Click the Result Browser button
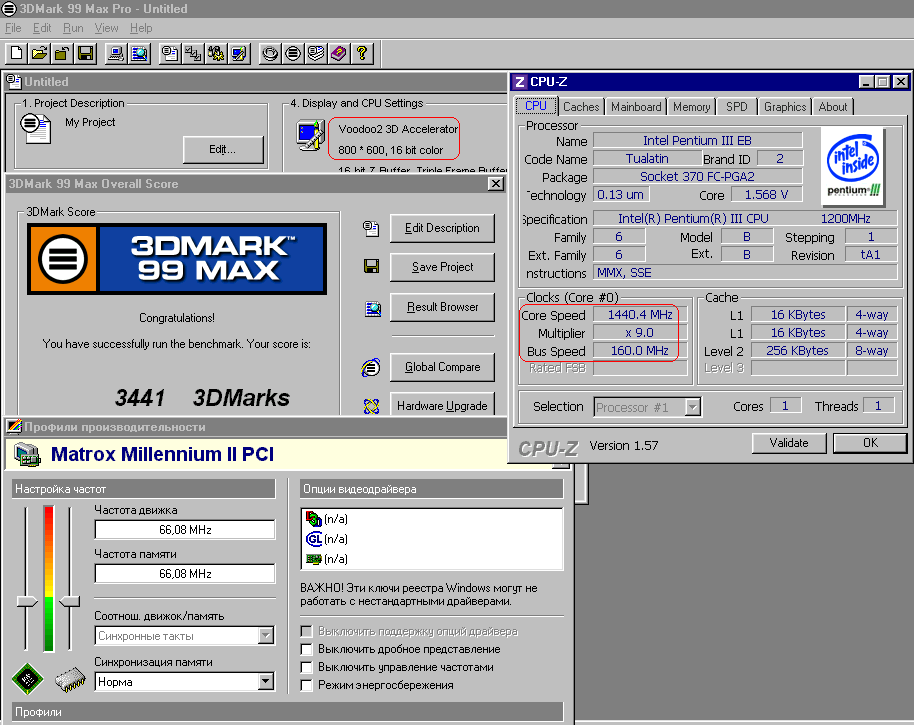This screenshot has width=914, height=725. [x=442, y=307]
